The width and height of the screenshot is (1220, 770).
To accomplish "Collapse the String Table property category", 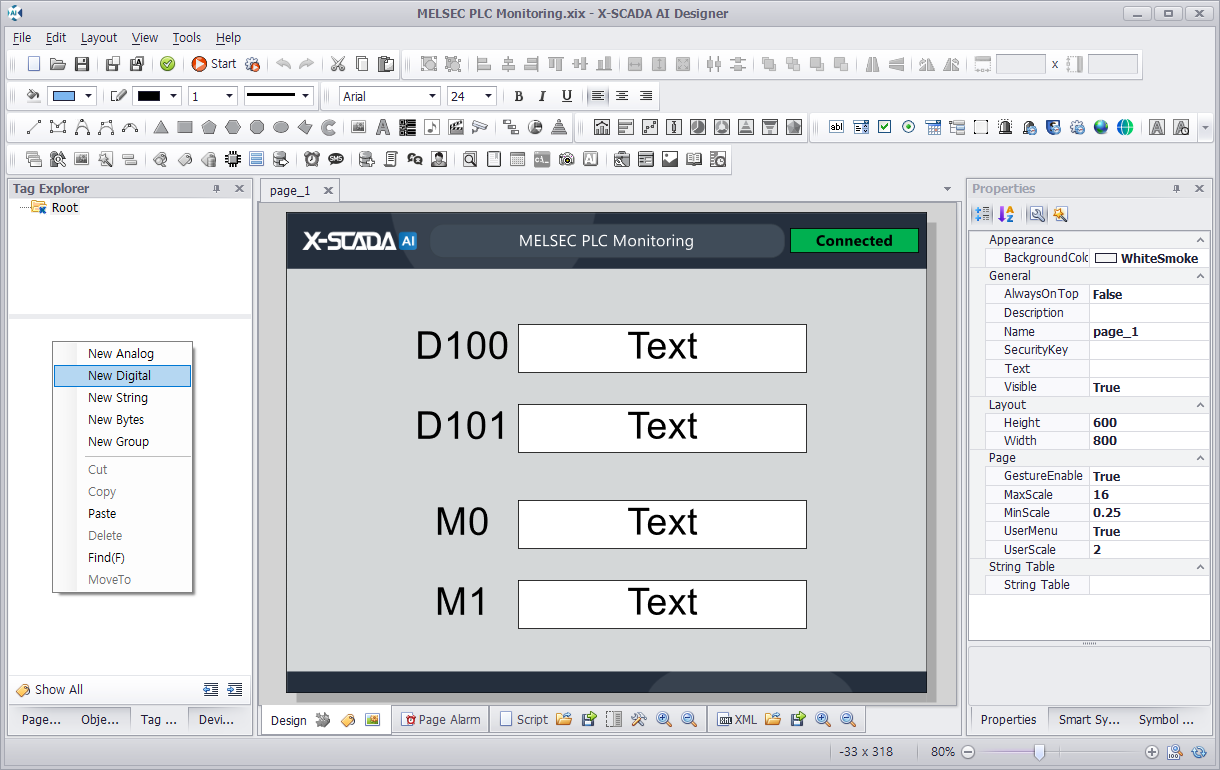I will (1200, 567).
